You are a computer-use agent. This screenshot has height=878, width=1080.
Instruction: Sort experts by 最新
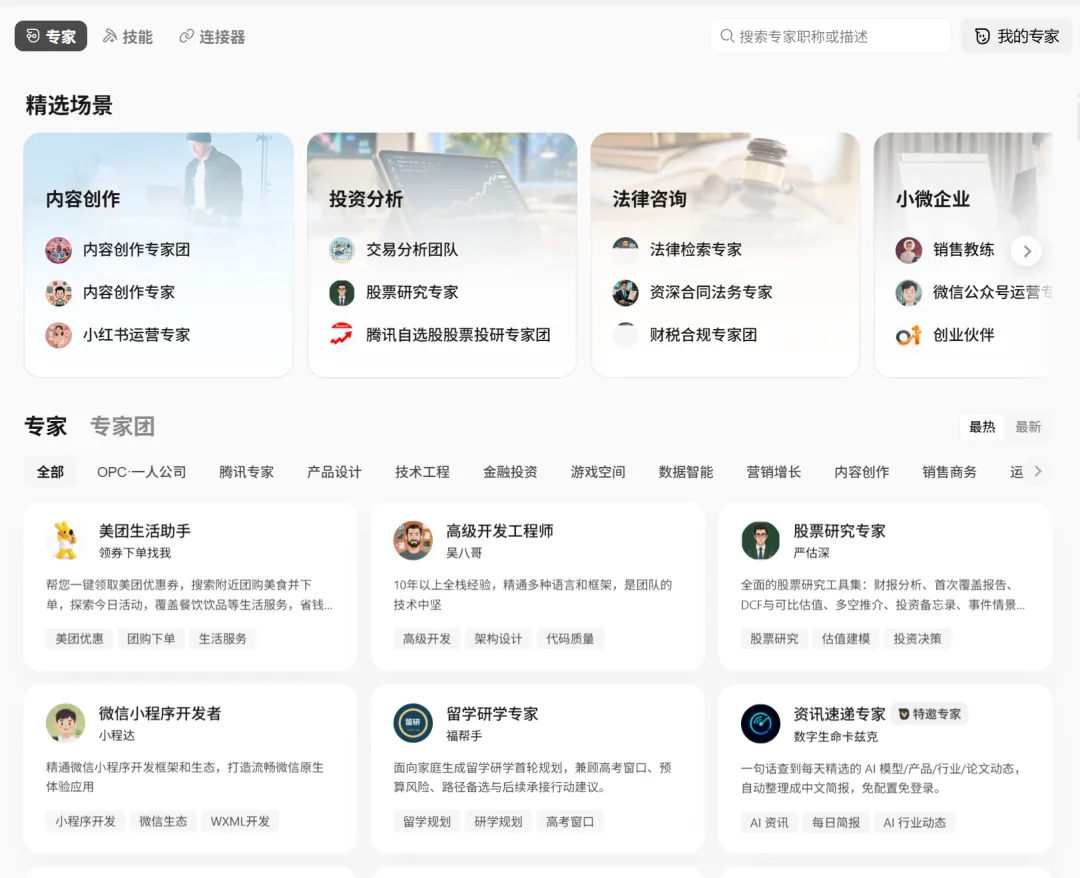click(1028, 427)
